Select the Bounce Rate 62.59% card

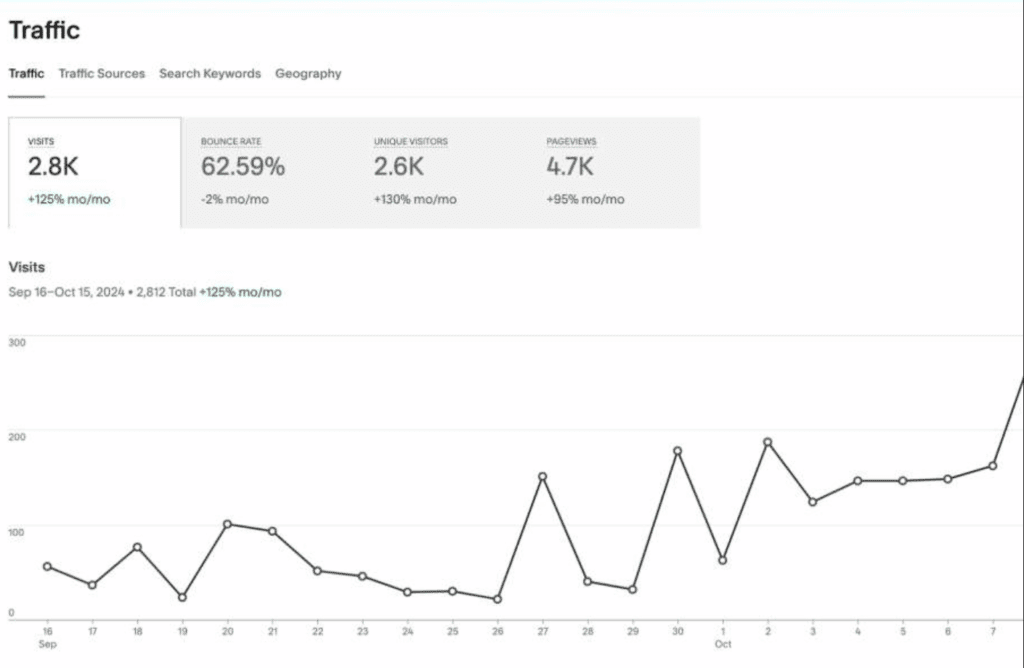(267, 171)
